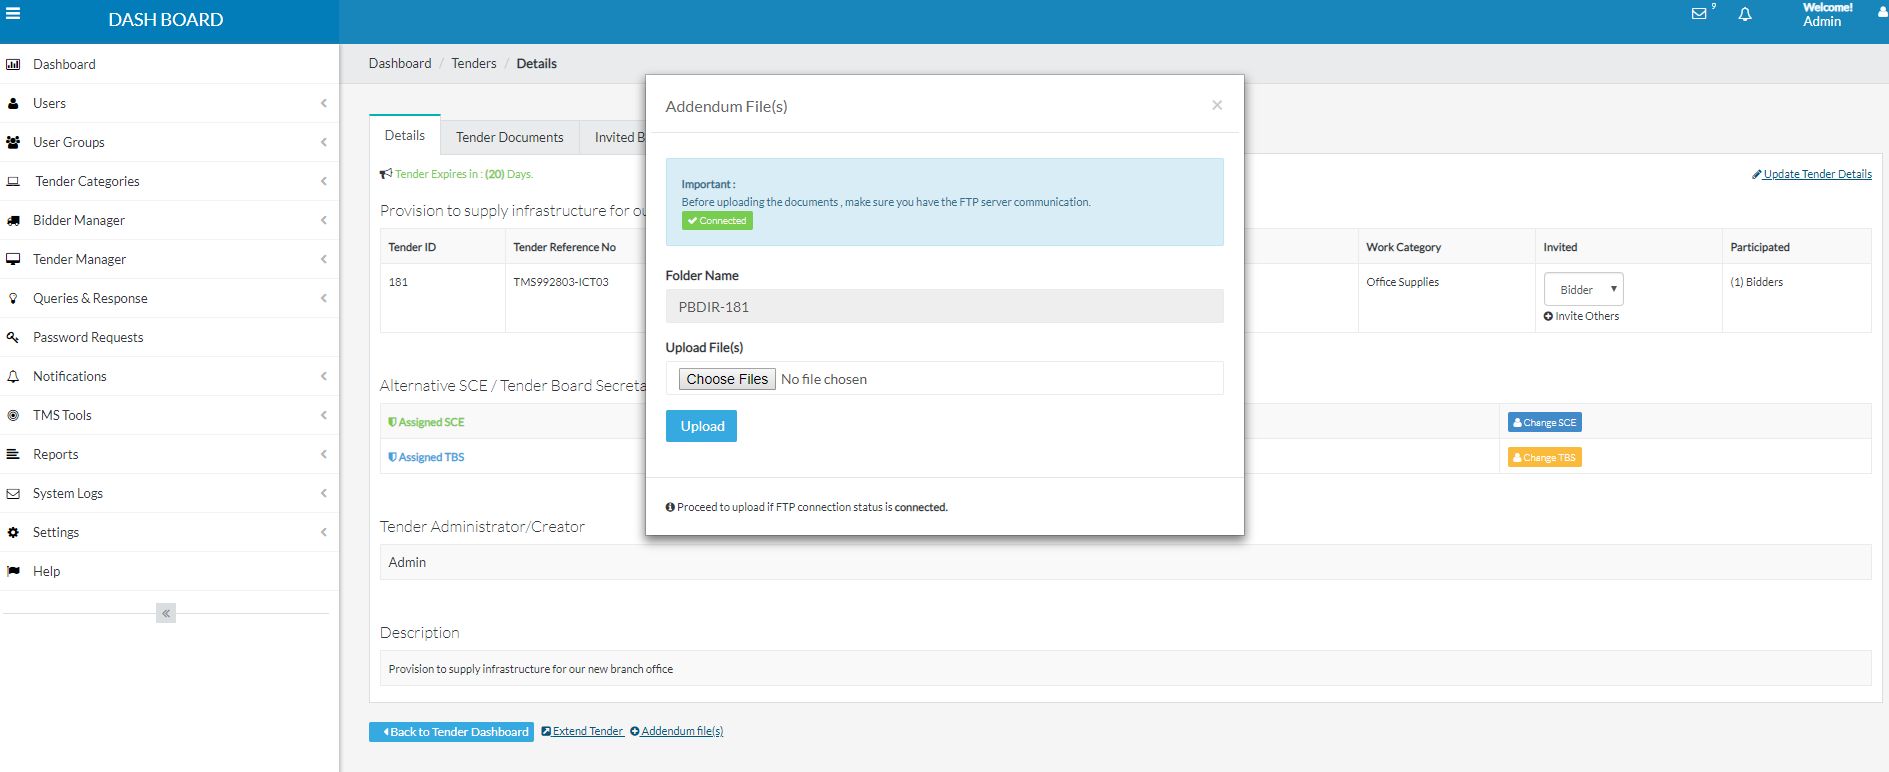Click the Notifications bell icon in sidebar
Image resolution: width=1889 pixels, height=772 pixels.
coord(13,376)
